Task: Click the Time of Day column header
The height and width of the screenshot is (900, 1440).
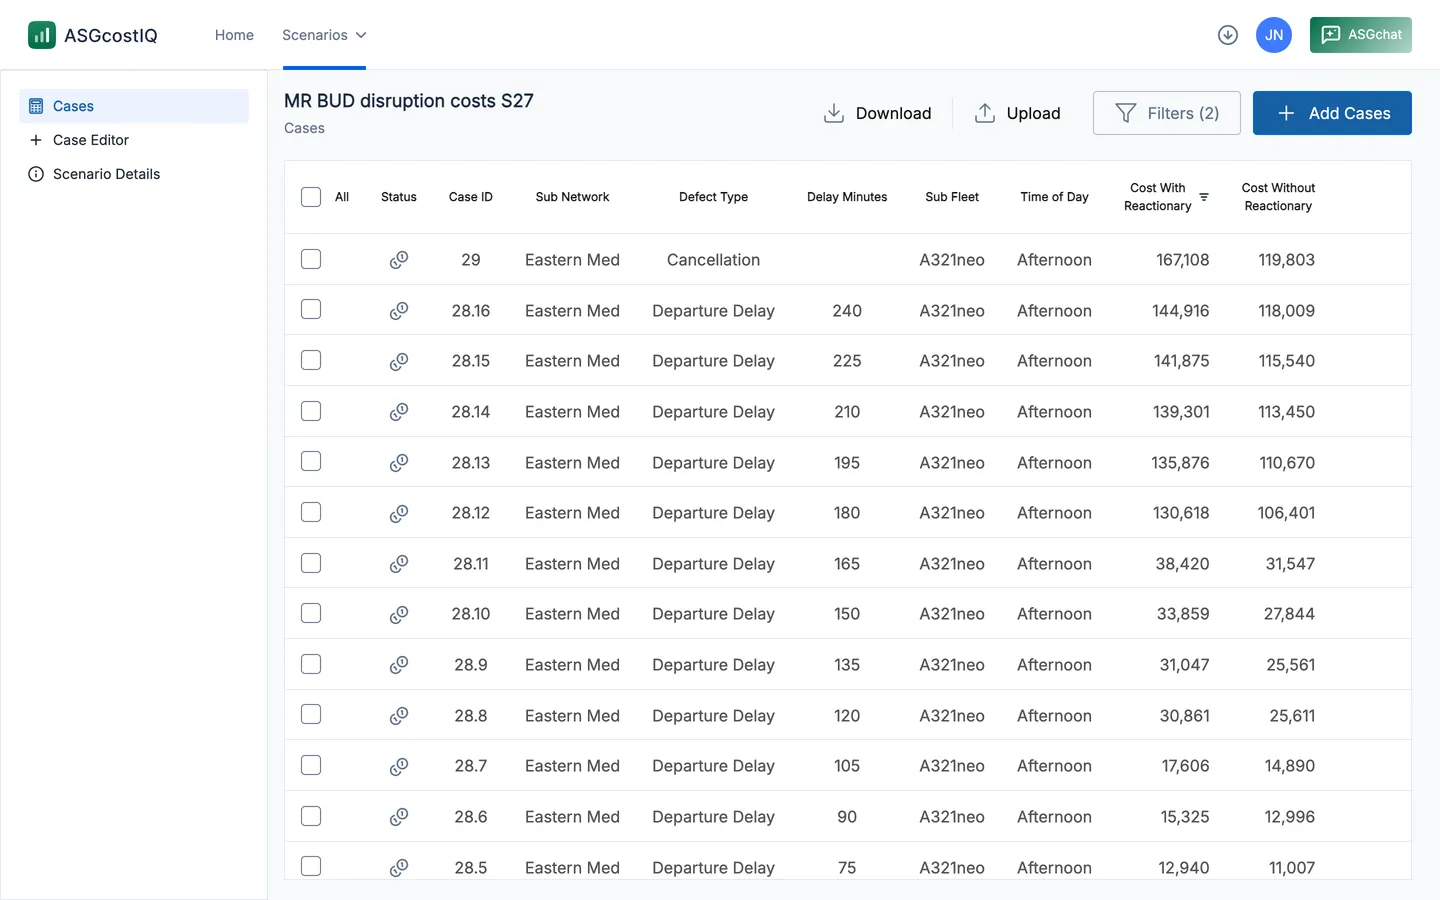Action: coord(1054,197)
